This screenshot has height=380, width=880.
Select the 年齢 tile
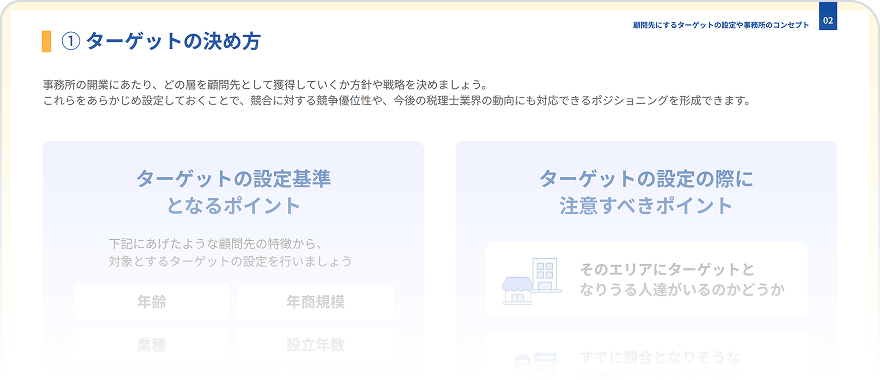click(x=152, y=302)
